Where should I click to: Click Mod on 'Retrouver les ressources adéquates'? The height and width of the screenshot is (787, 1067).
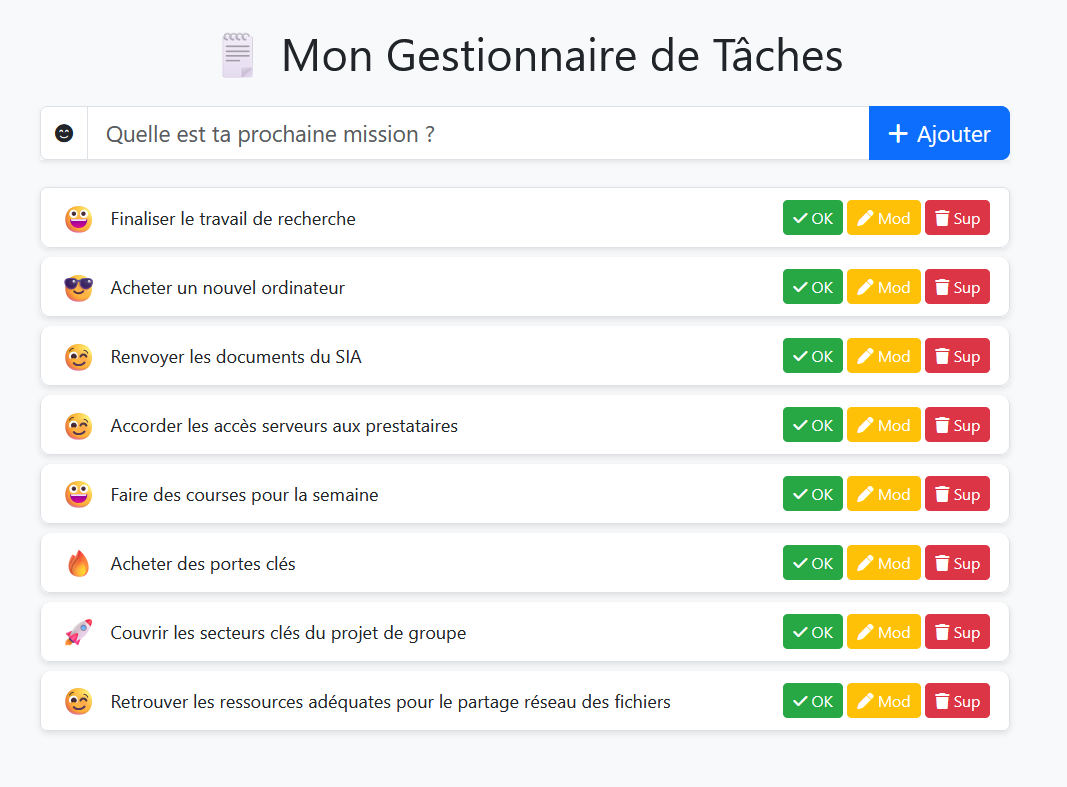883,700
